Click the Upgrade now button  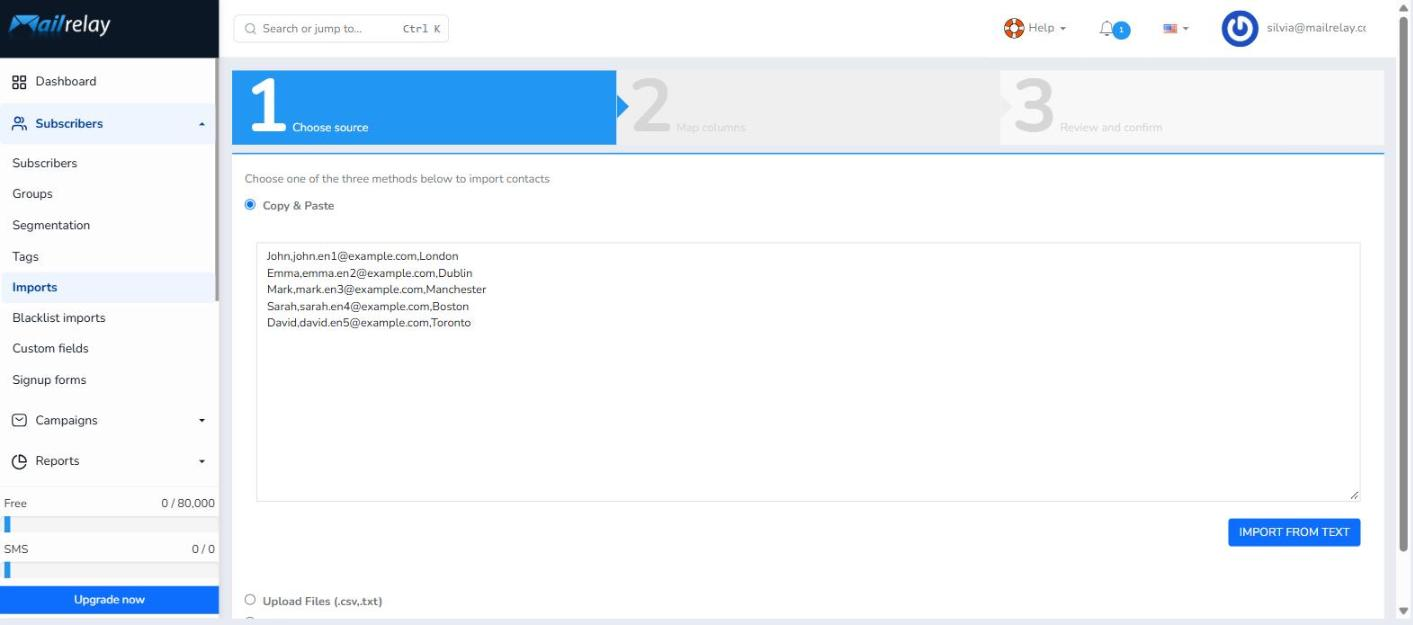pyautogui.click(x=109, y=600)
